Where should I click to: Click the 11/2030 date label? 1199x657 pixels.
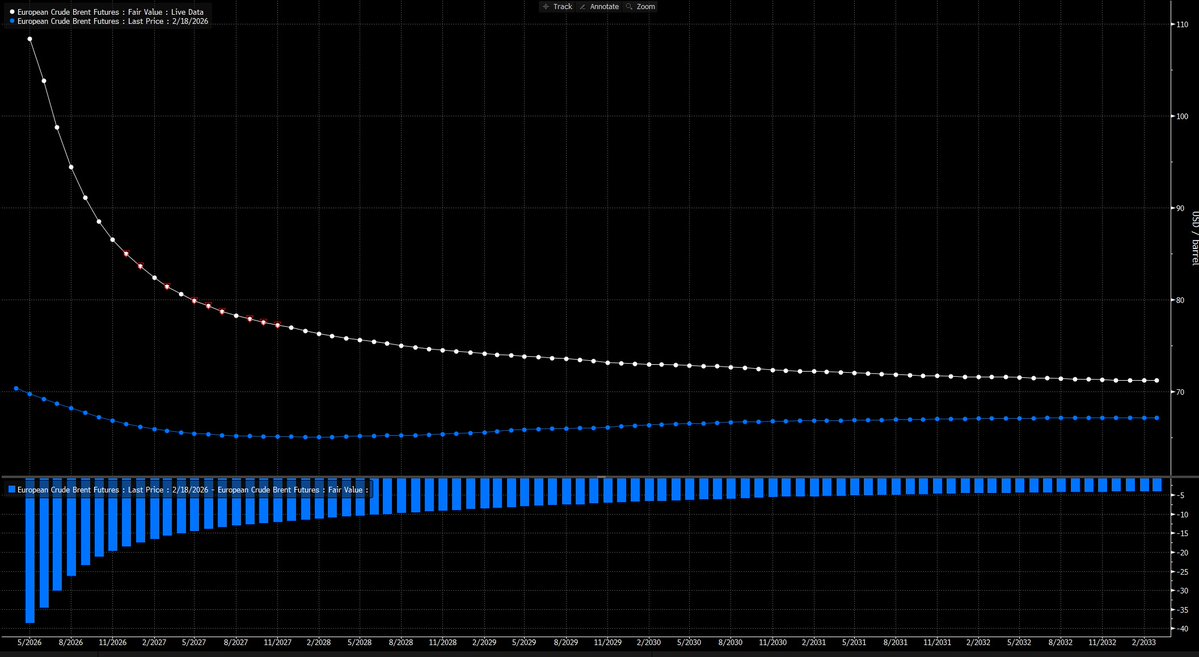772,644
